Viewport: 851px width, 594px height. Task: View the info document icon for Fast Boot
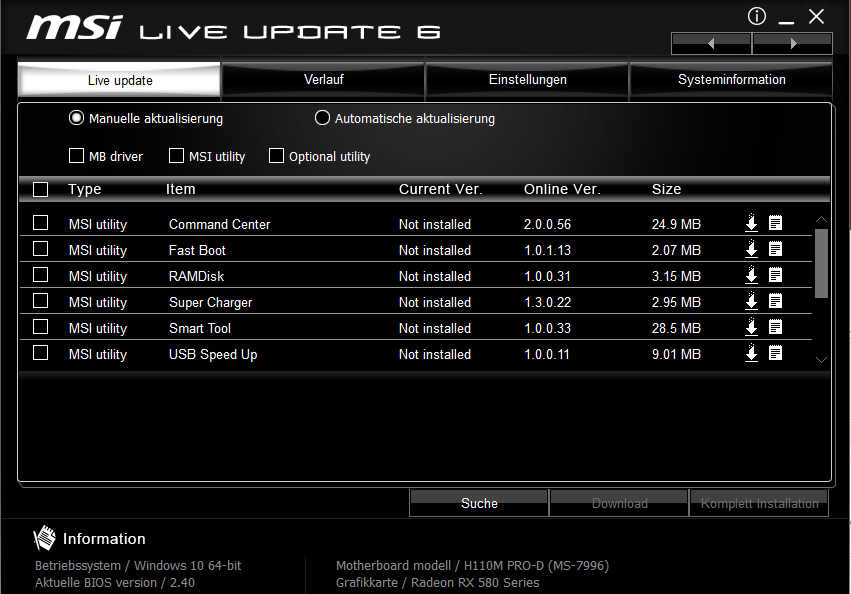point(776,249)
